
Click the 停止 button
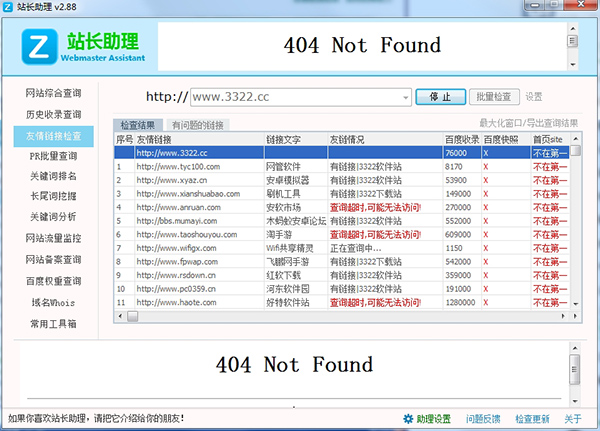click(440, 97)
